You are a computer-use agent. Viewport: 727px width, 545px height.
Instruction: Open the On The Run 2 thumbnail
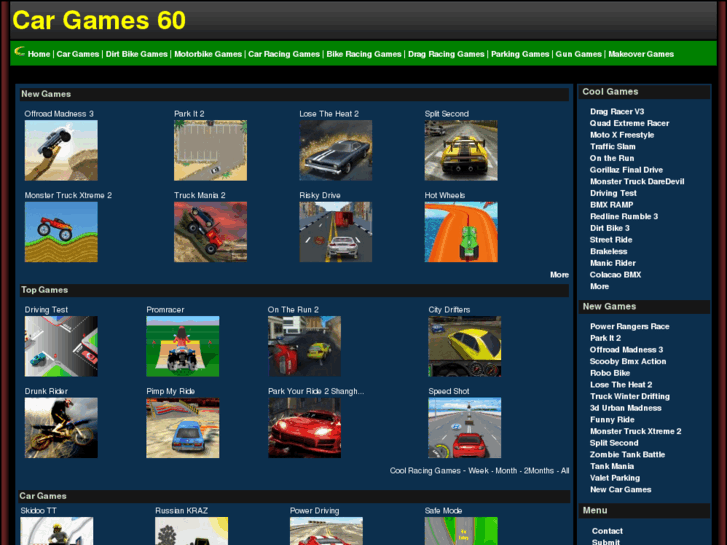(x=305, y=346)
